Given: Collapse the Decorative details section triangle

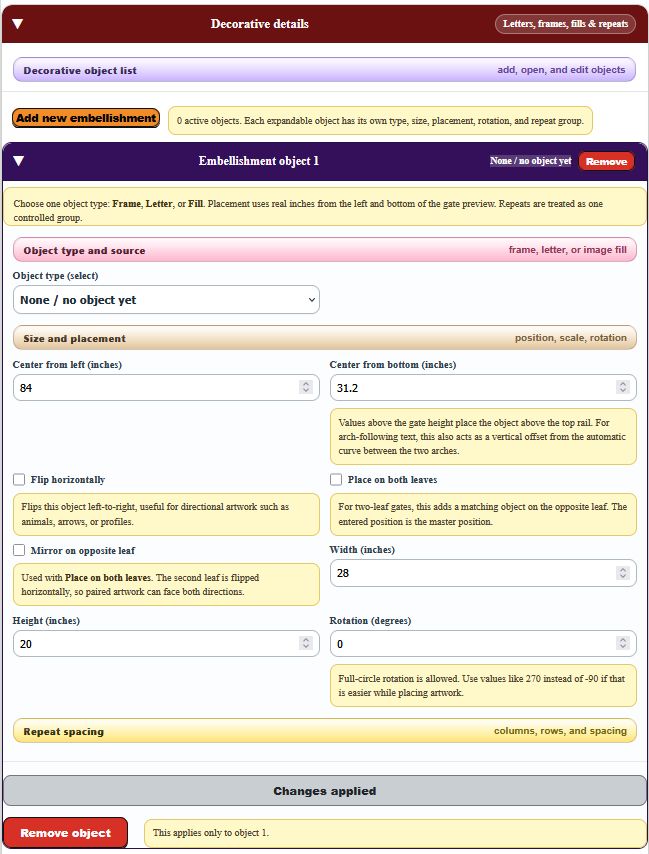Looking at the screenshot, I should [x=17, y=24].
